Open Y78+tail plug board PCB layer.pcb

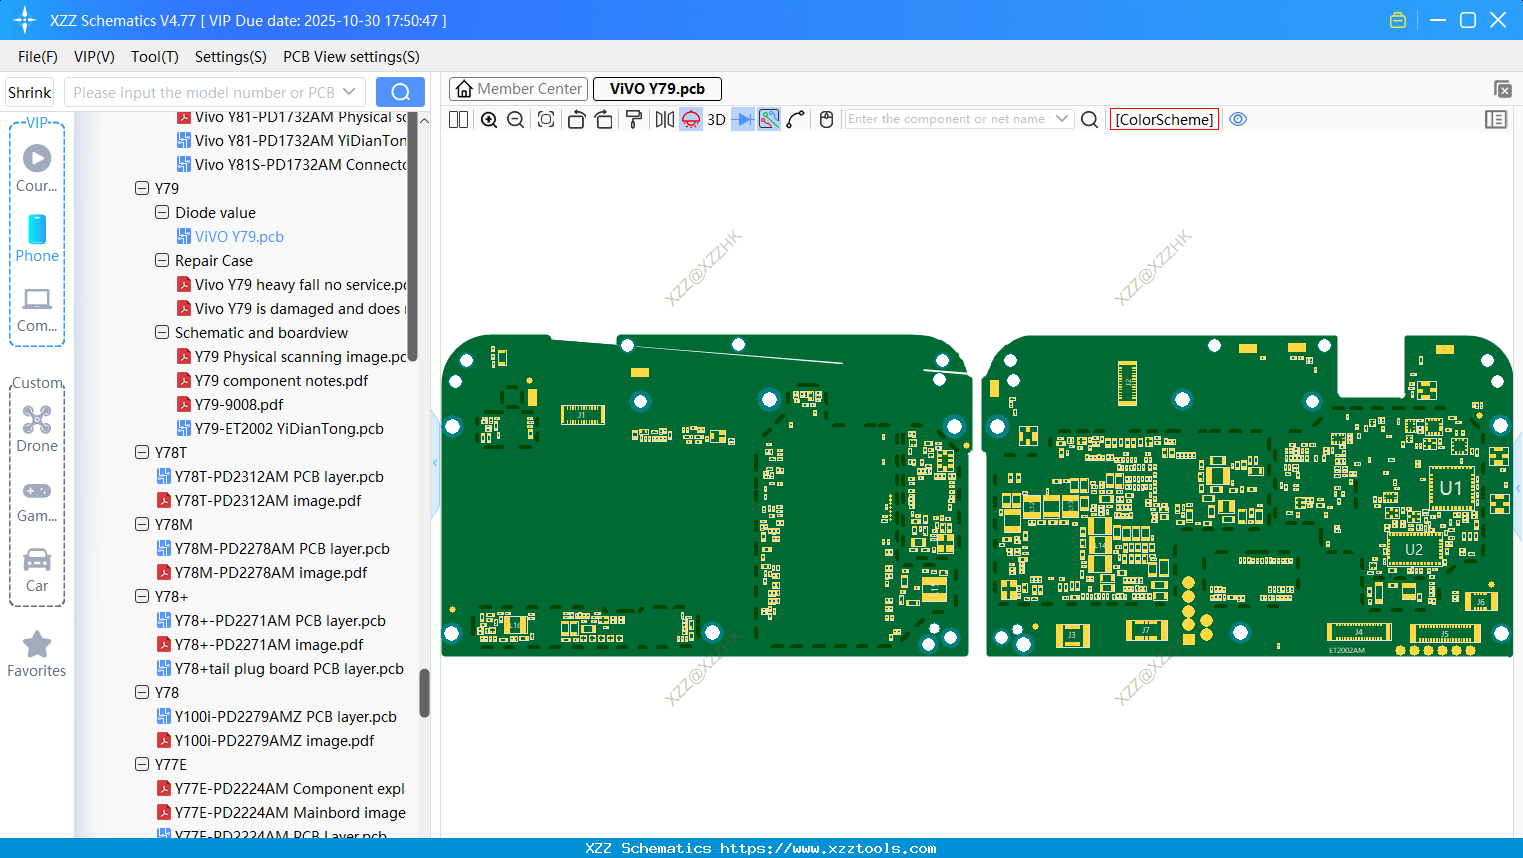289,668
